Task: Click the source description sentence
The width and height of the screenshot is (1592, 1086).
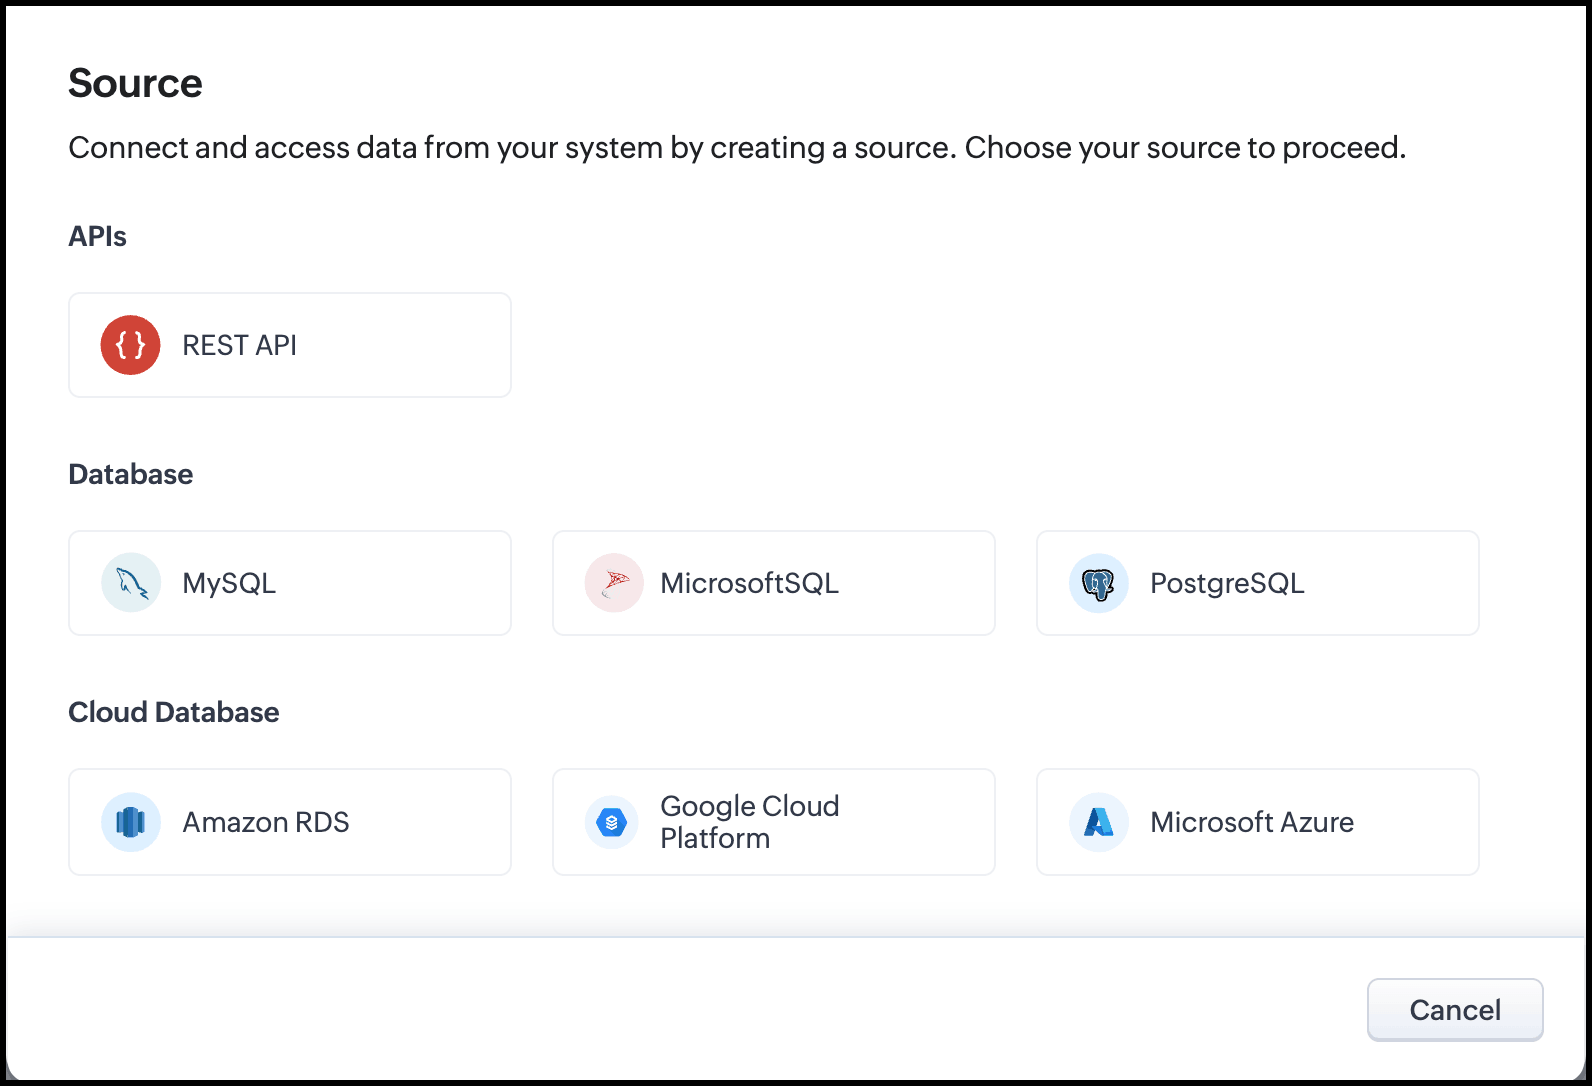Action: click(737, 148)
